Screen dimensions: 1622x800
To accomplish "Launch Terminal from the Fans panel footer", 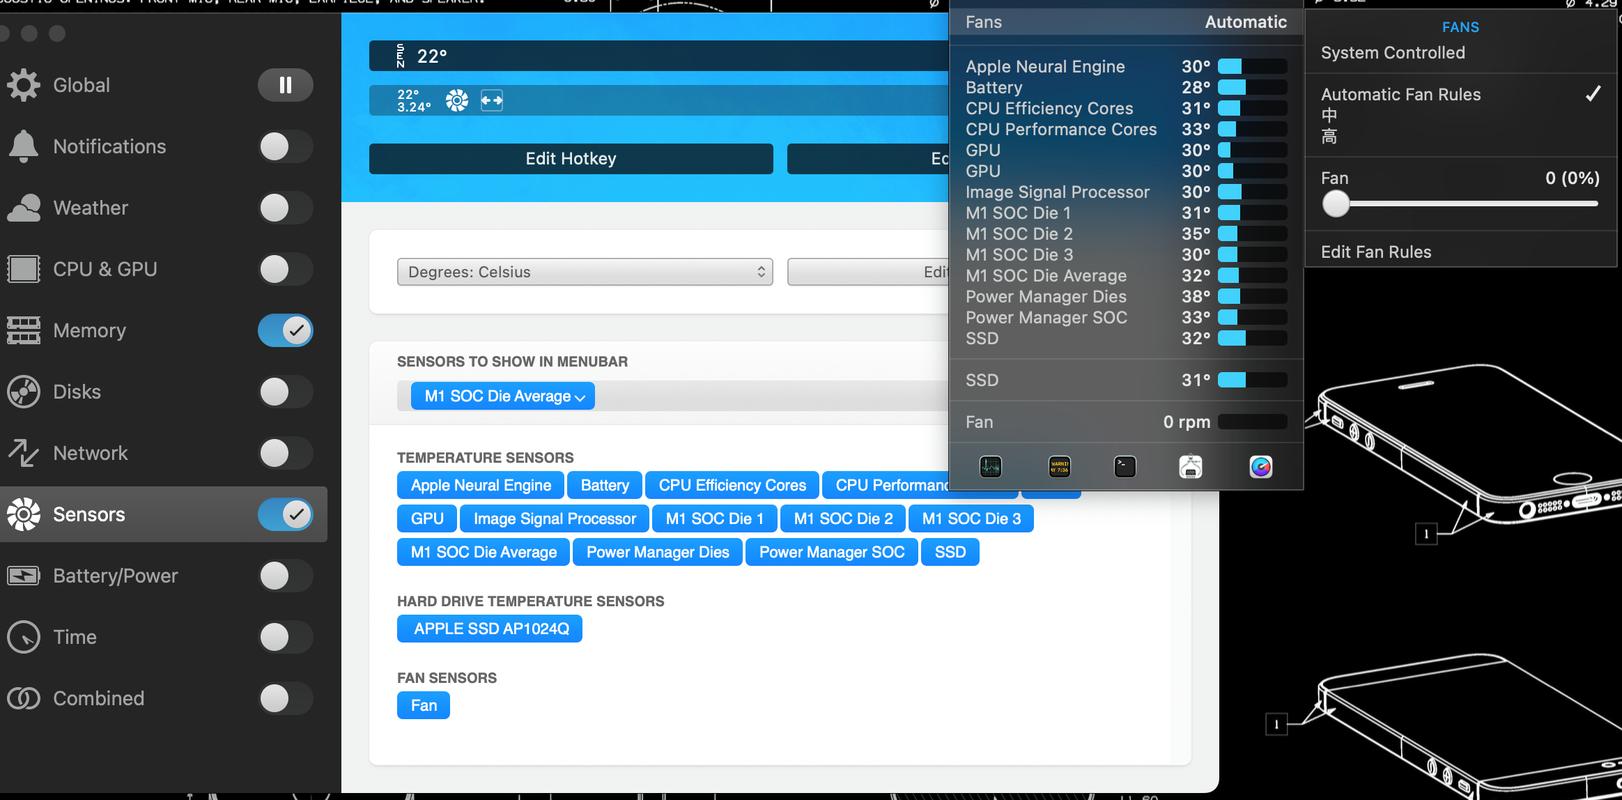I will [1125, 466].
